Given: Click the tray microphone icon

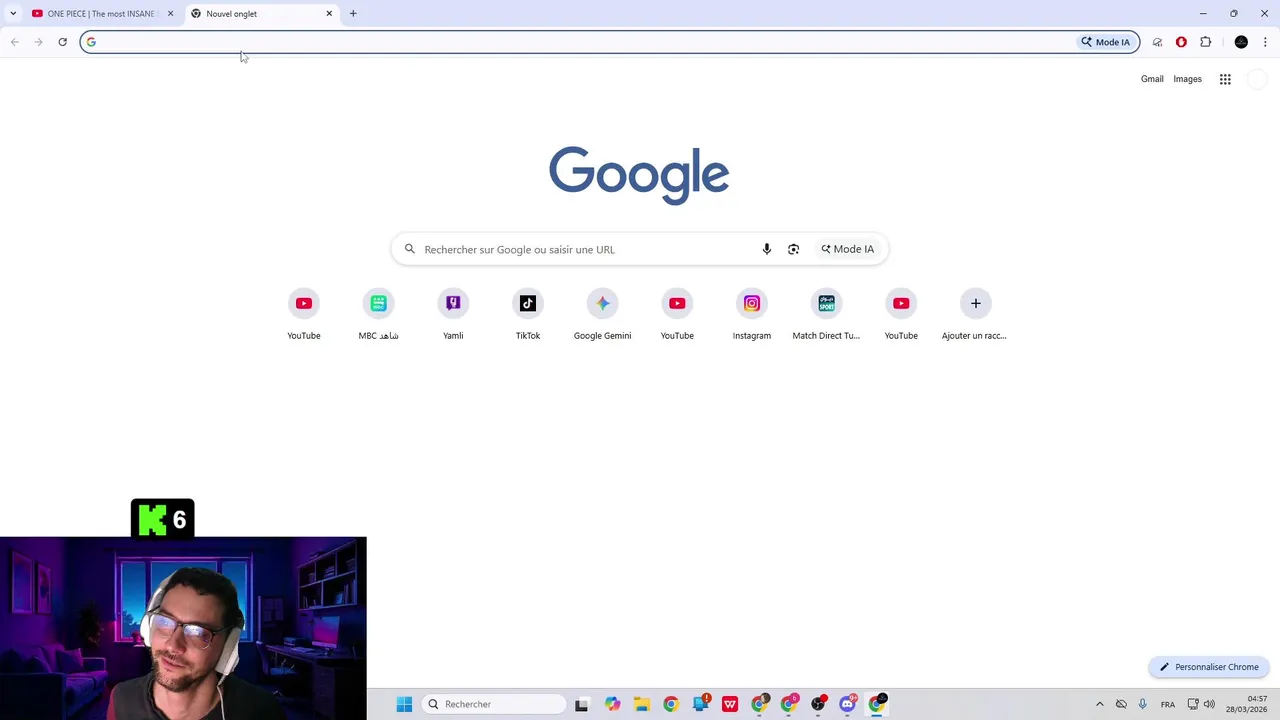Looking at the screenshot, I should 1142,704.
